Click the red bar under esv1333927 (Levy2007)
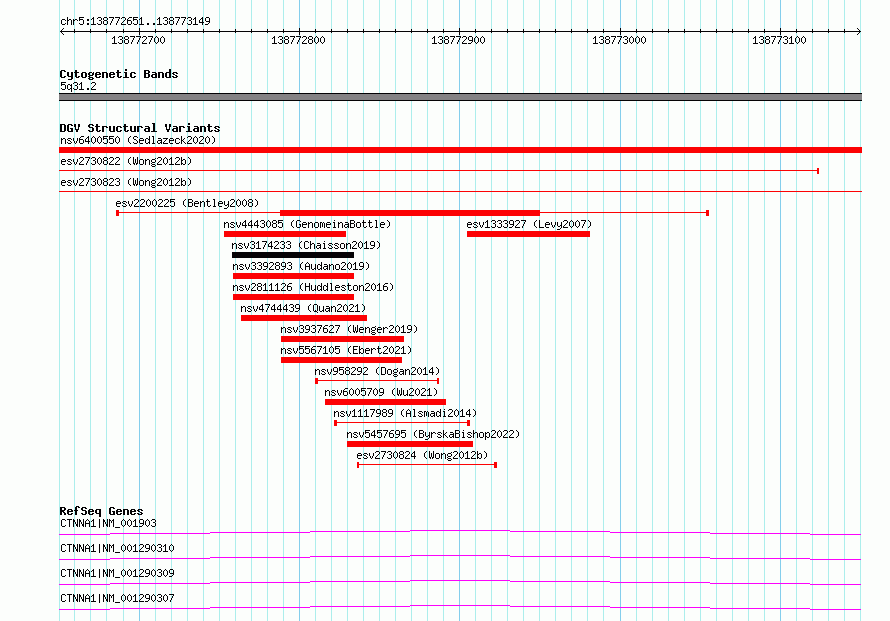The width and height of the screenshot is (890, 621). pos(528,234)
